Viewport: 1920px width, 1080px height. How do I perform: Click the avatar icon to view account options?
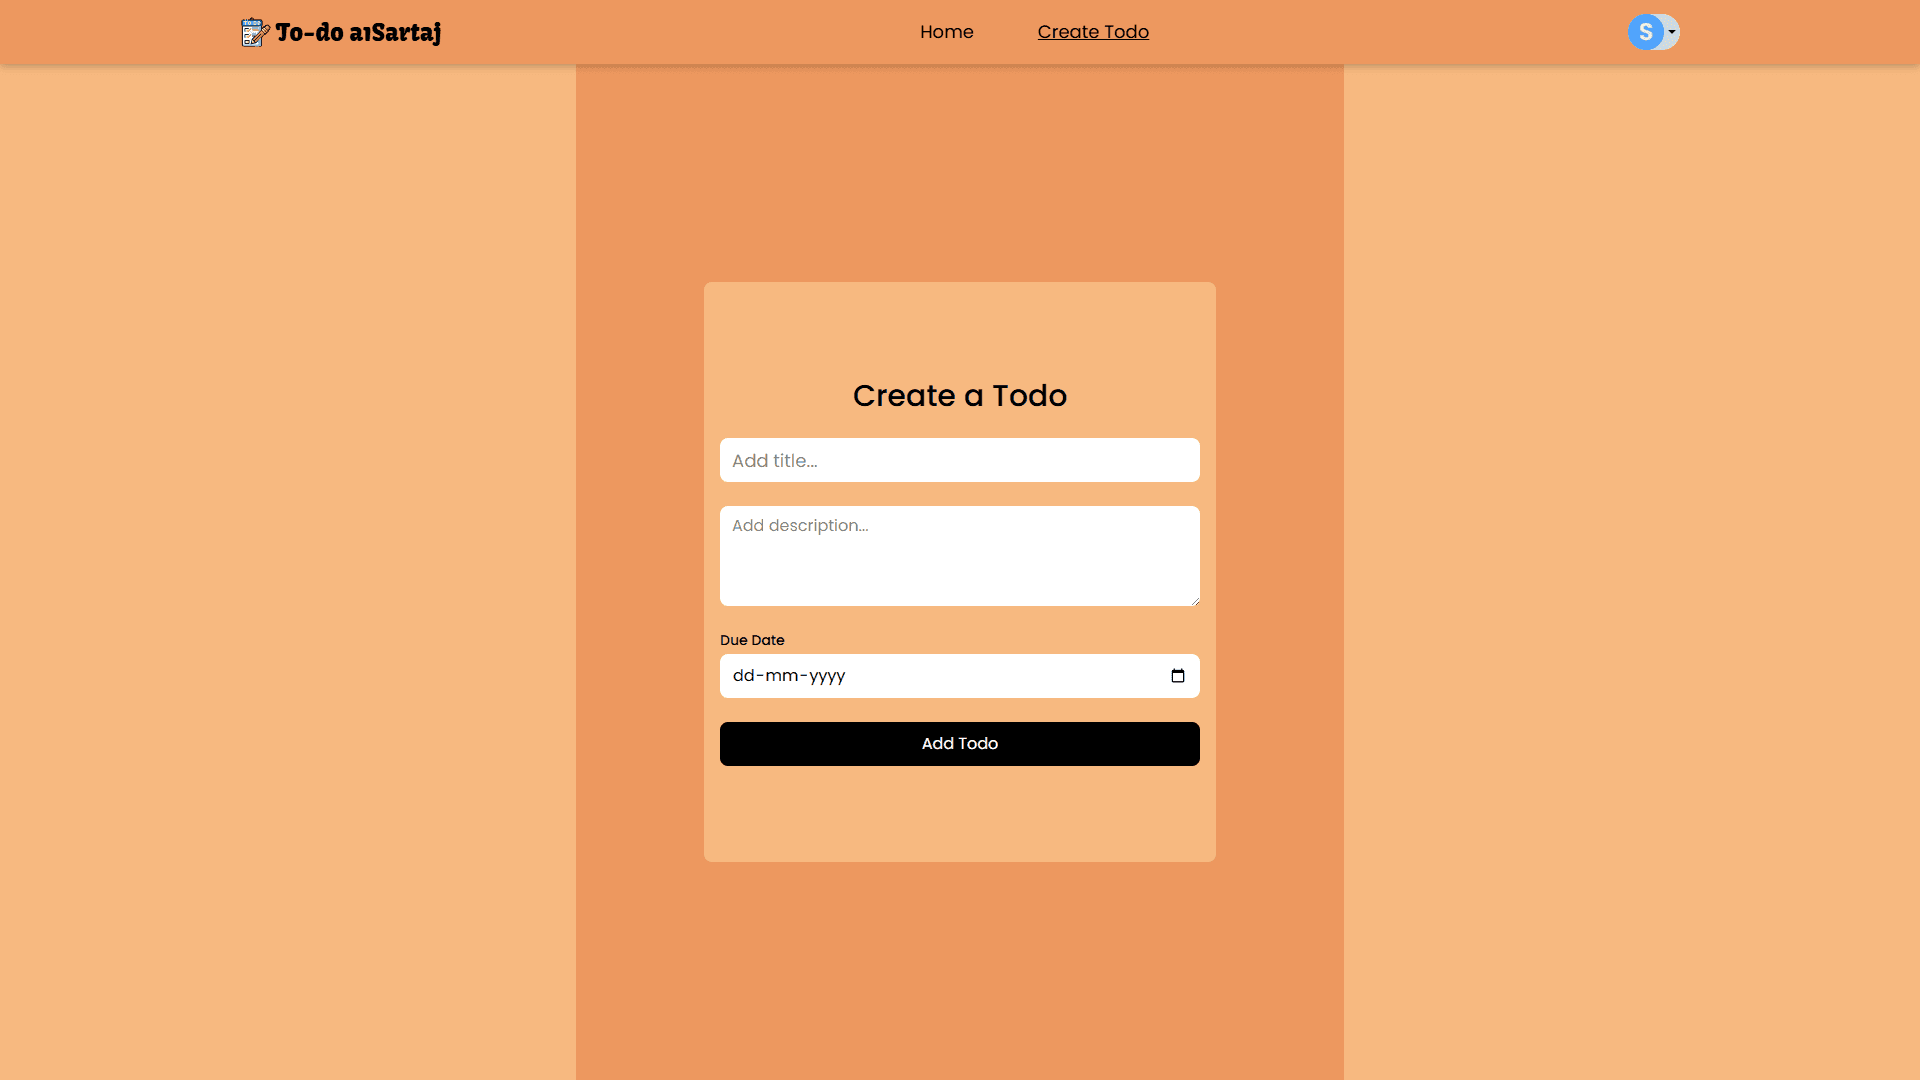[1646, 31]
